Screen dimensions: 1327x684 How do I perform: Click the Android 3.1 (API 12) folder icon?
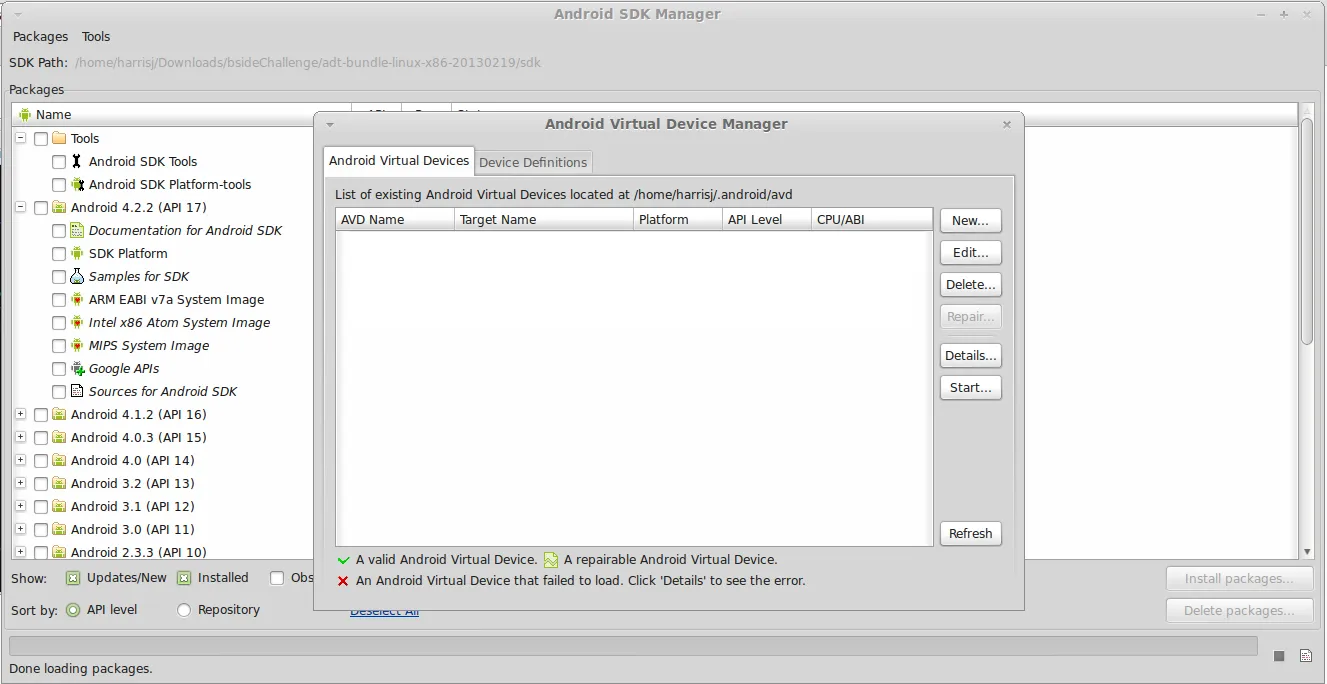point(59,506)
